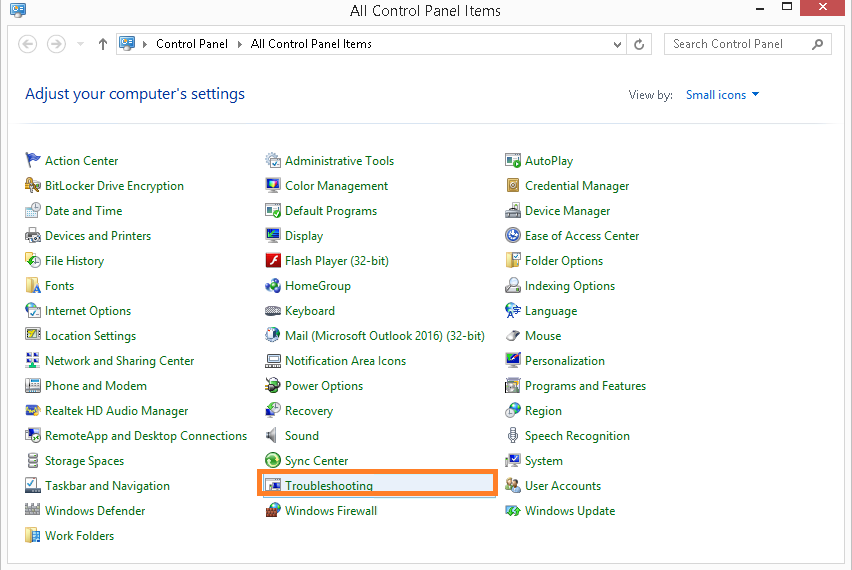Open the Display link

tap(304, 236)
